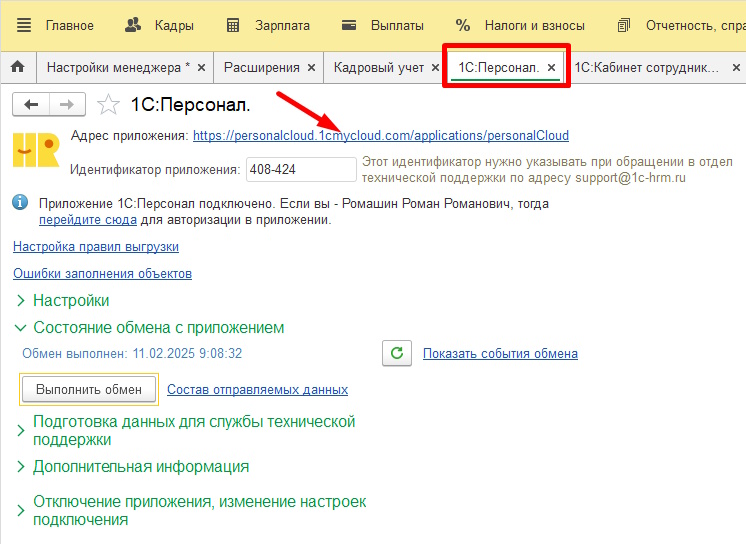Click the Выплаты wallet icon
Screen dimensions: 746x544
[x=349, y=25]
